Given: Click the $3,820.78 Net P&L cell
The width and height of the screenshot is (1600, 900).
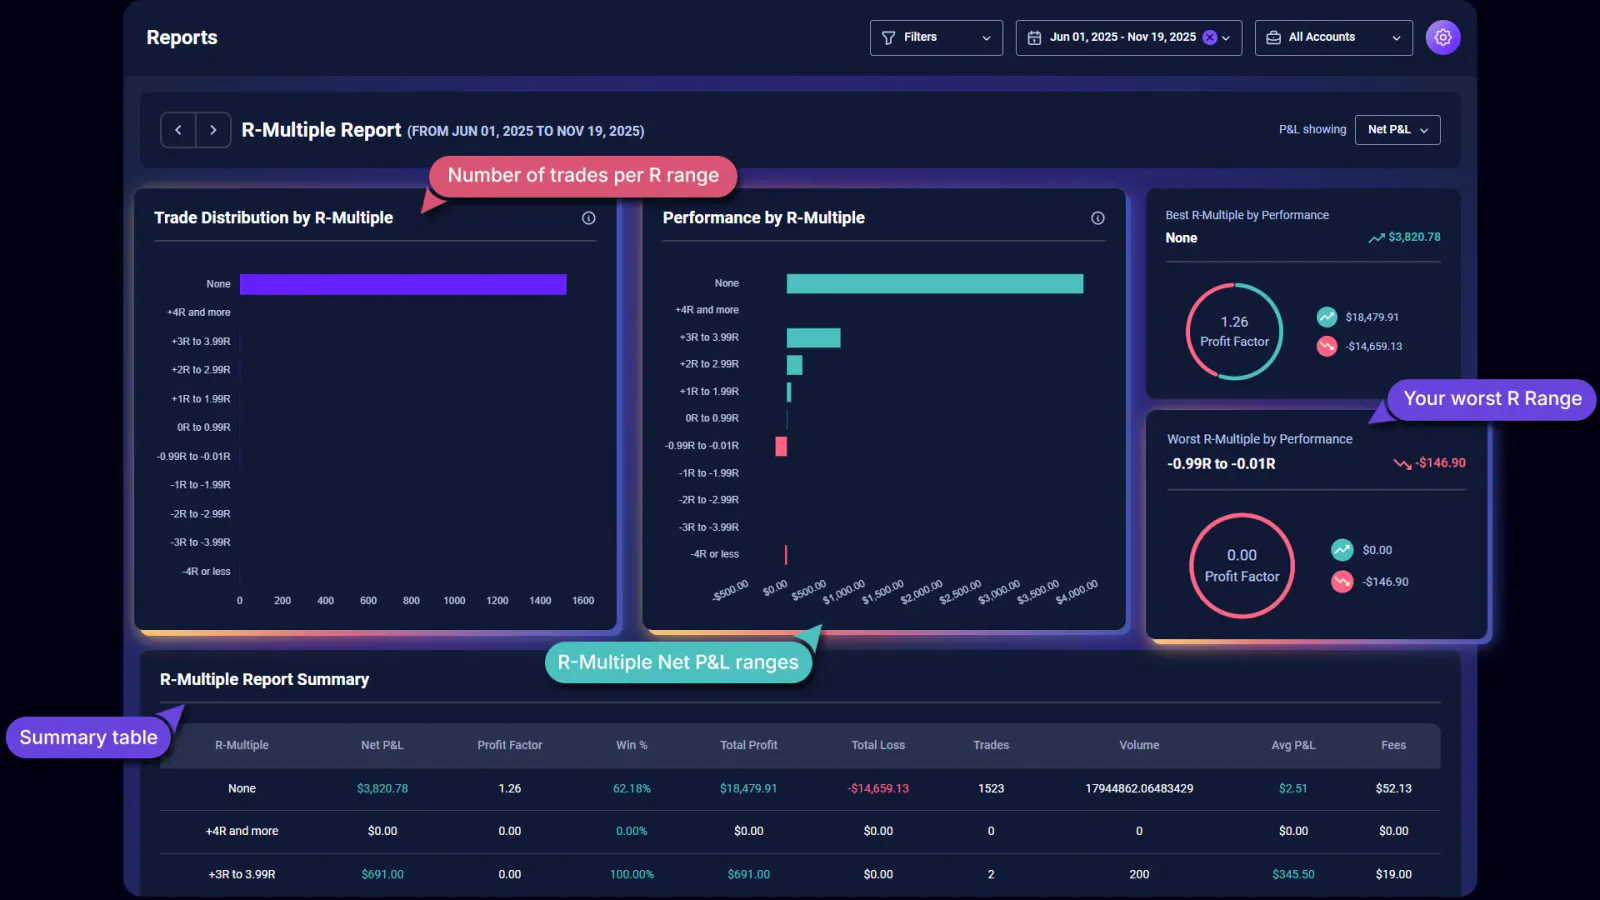Looking at the screenshot, I should click(382, 789).
